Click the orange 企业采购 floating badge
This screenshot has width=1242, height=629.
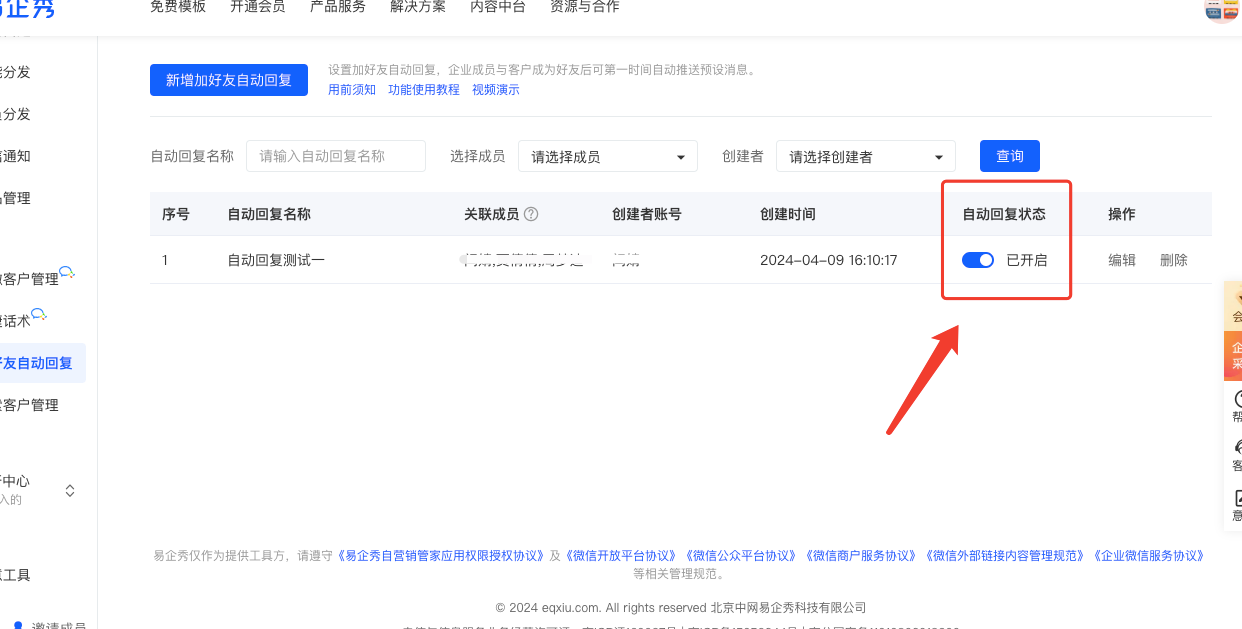click(x=1234, y=355)
